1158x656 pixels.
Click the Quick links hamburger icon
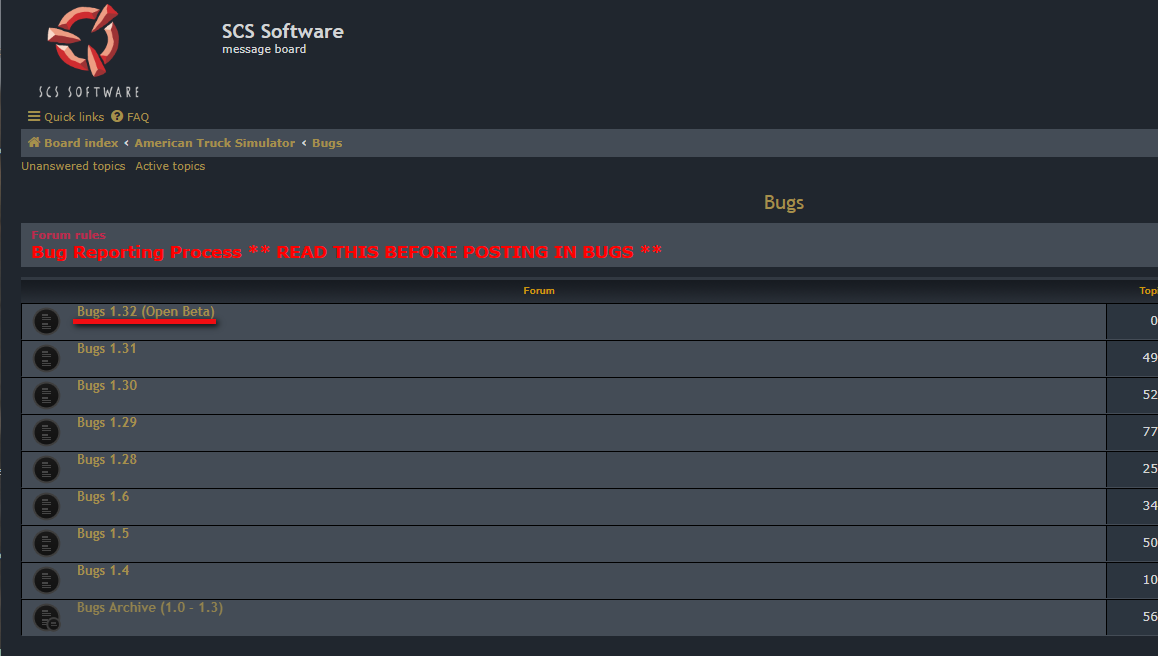34,117
